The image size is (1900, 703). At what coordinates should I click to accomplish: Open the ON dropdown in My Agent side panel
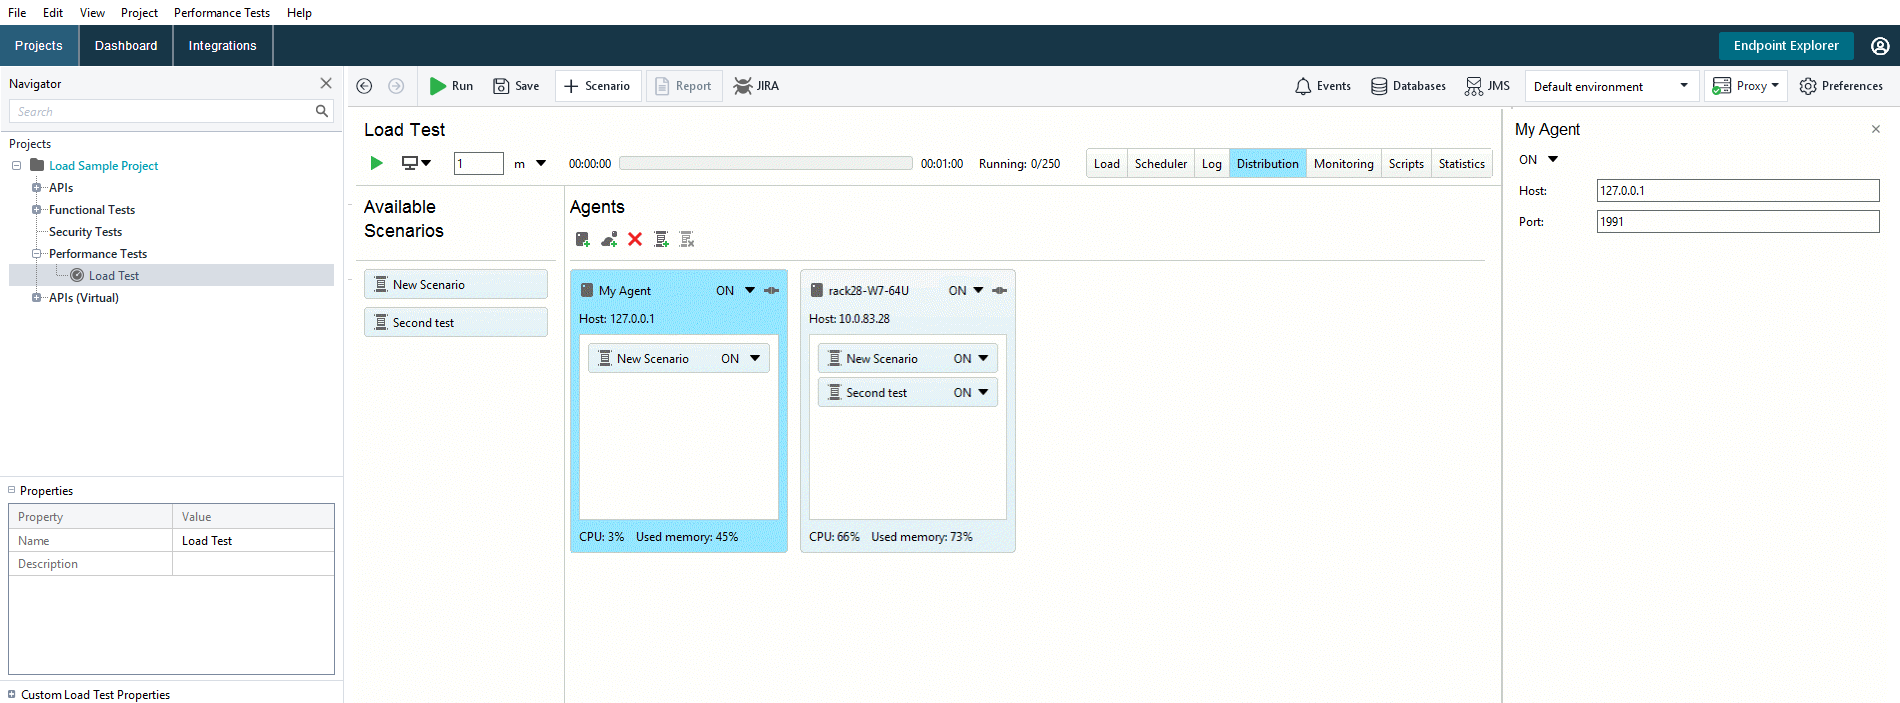pos(1553,159)
